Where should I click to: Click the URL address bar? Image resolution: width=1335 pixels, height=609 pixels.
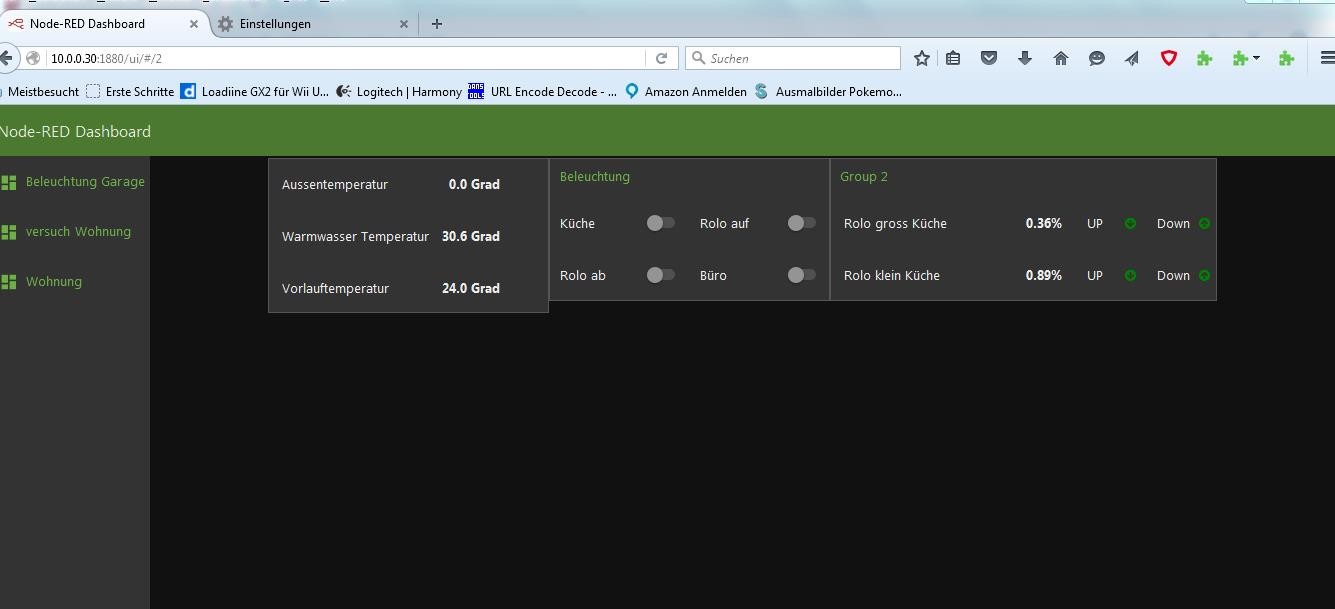[345, 58]
